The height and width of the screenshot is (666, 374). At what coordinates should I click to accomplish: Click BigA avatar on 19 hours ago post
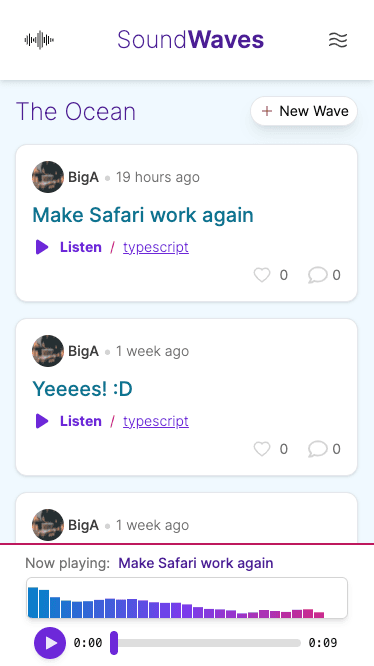pyautogui.click(x=48, y=177)
